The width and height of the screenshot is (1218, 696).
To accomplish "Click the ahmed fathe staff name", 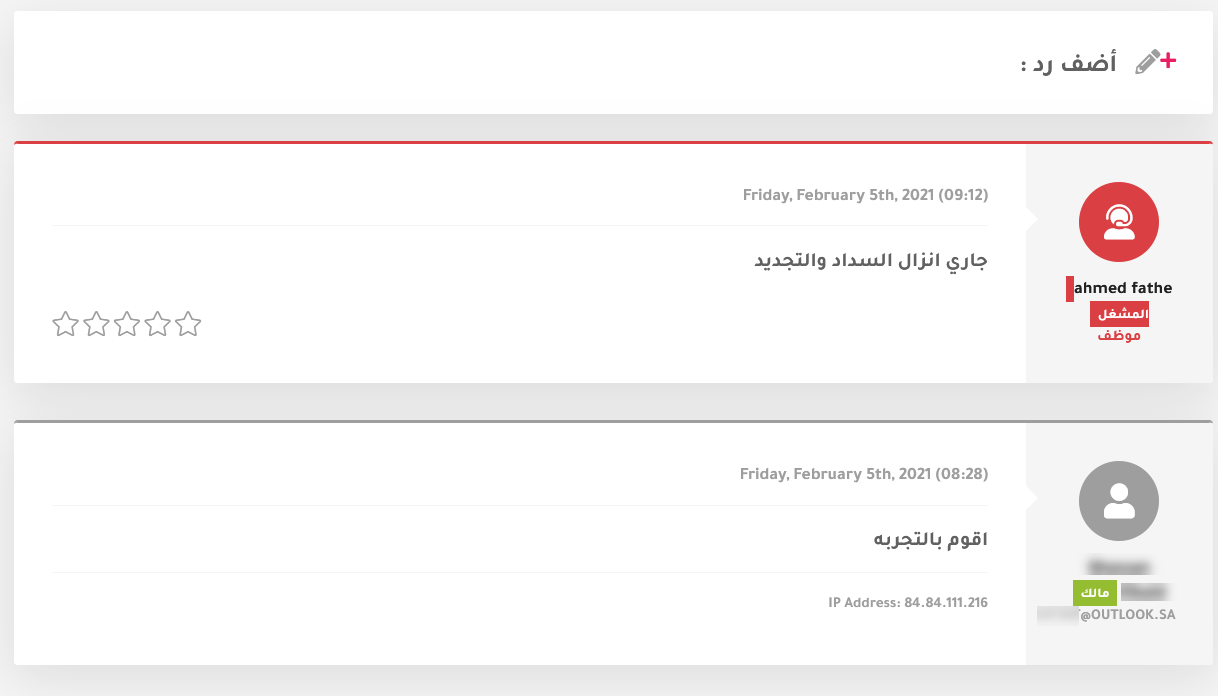I will [x=1122, y=288].
